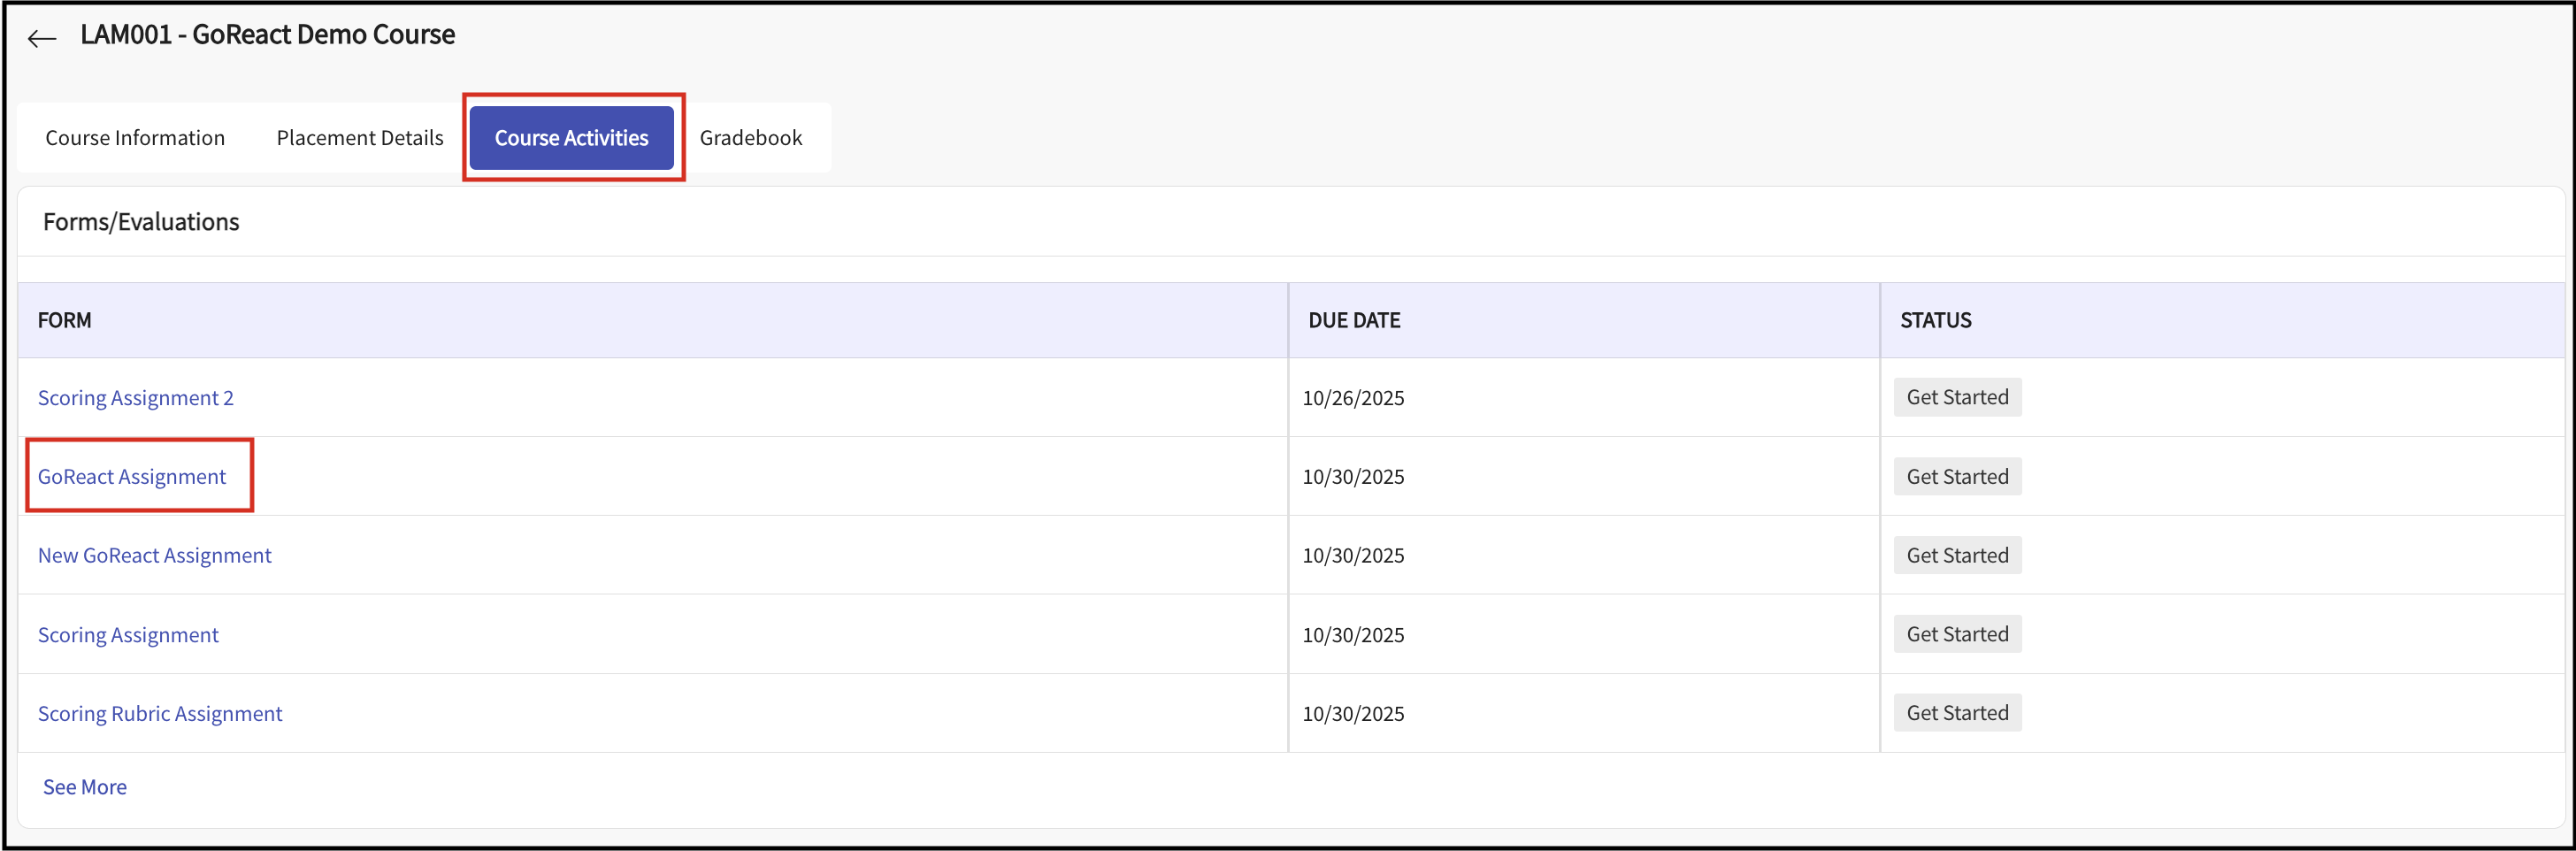Go to the Gradebook tab
This screenshot has width=2576, height=851.
(750, 138)
